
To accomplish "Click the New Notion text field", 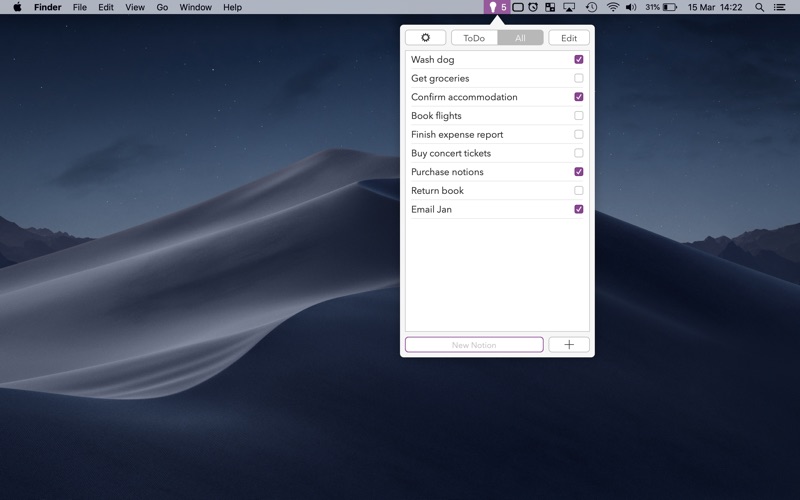I will (474, 345).
